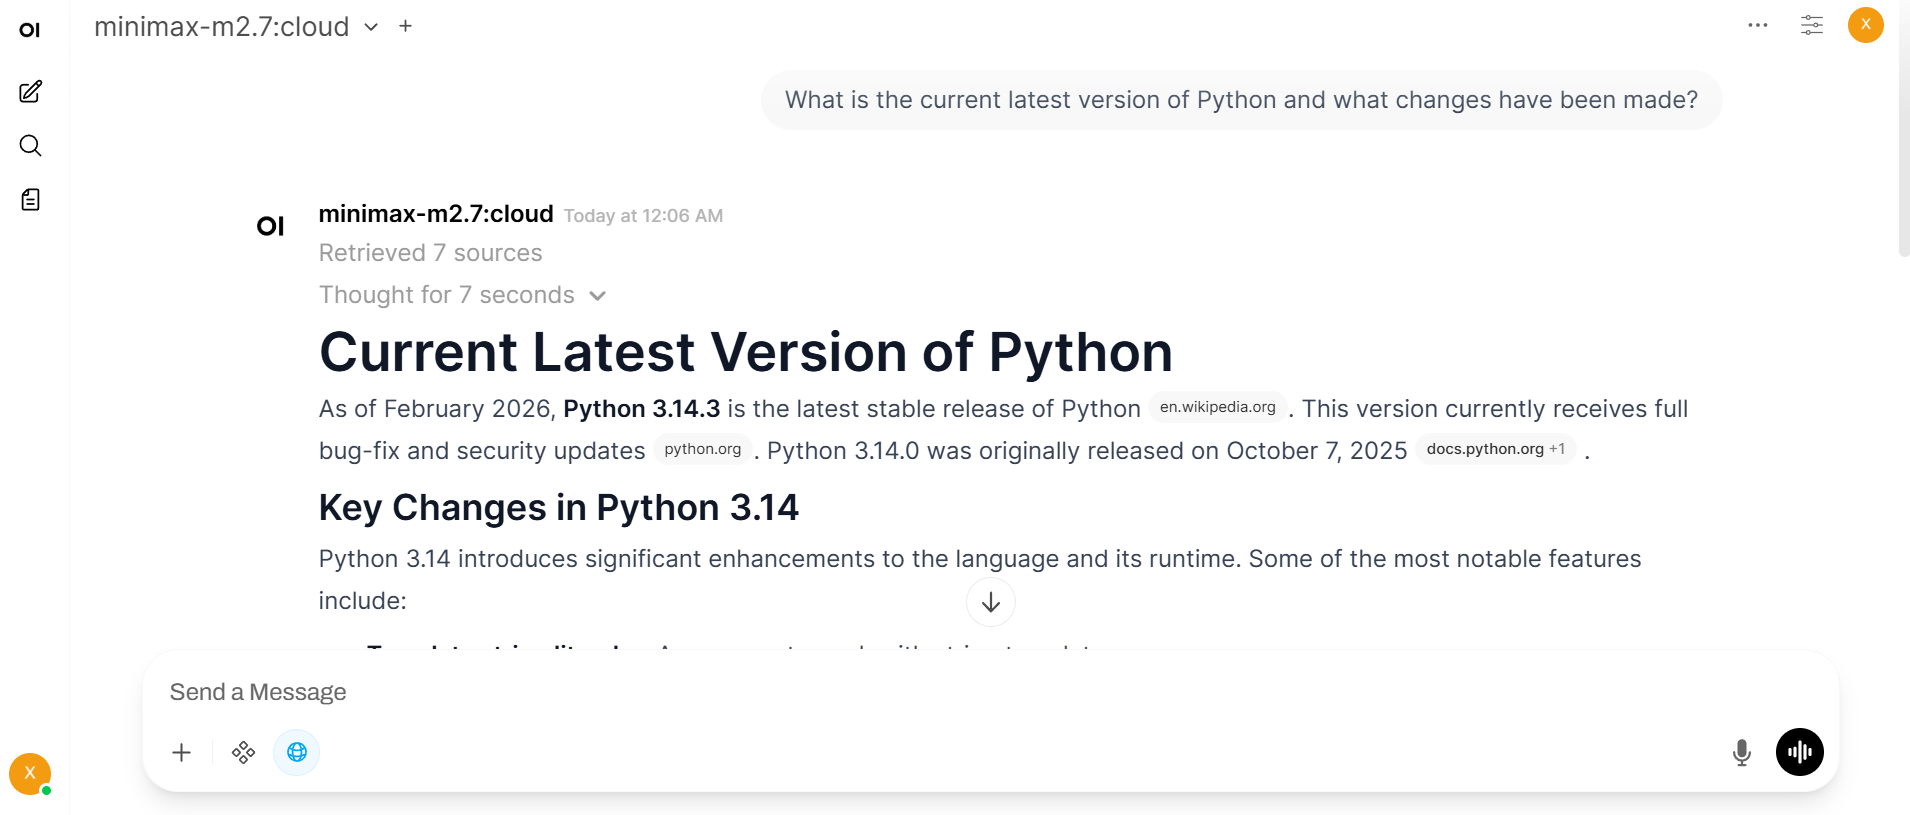Expand the 'Thought for 7 seconds' section
The image size is (1910, 815).
463,295
